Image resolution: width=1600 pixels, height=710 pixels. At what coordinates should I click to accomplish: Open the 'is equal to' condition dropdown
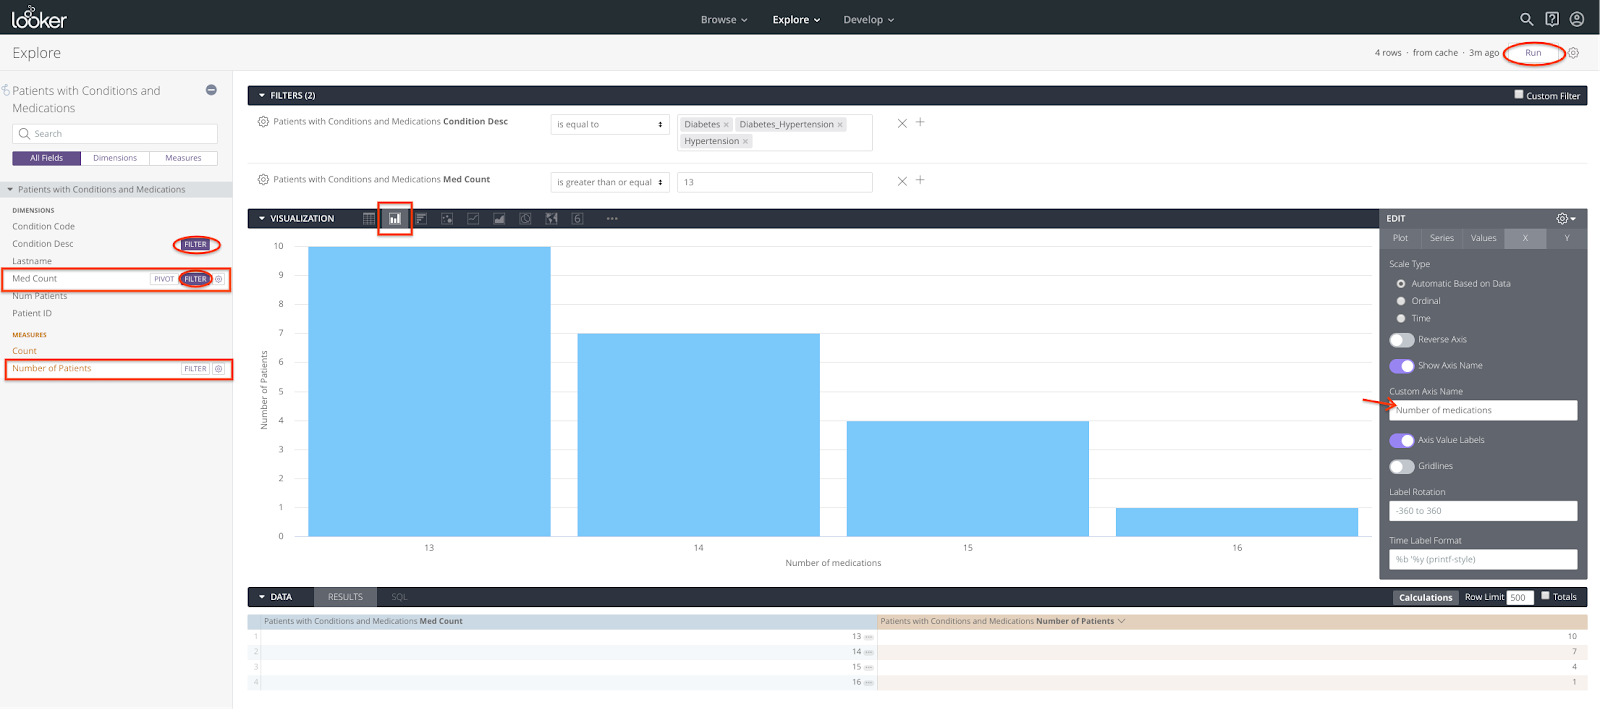coord(609,124)
